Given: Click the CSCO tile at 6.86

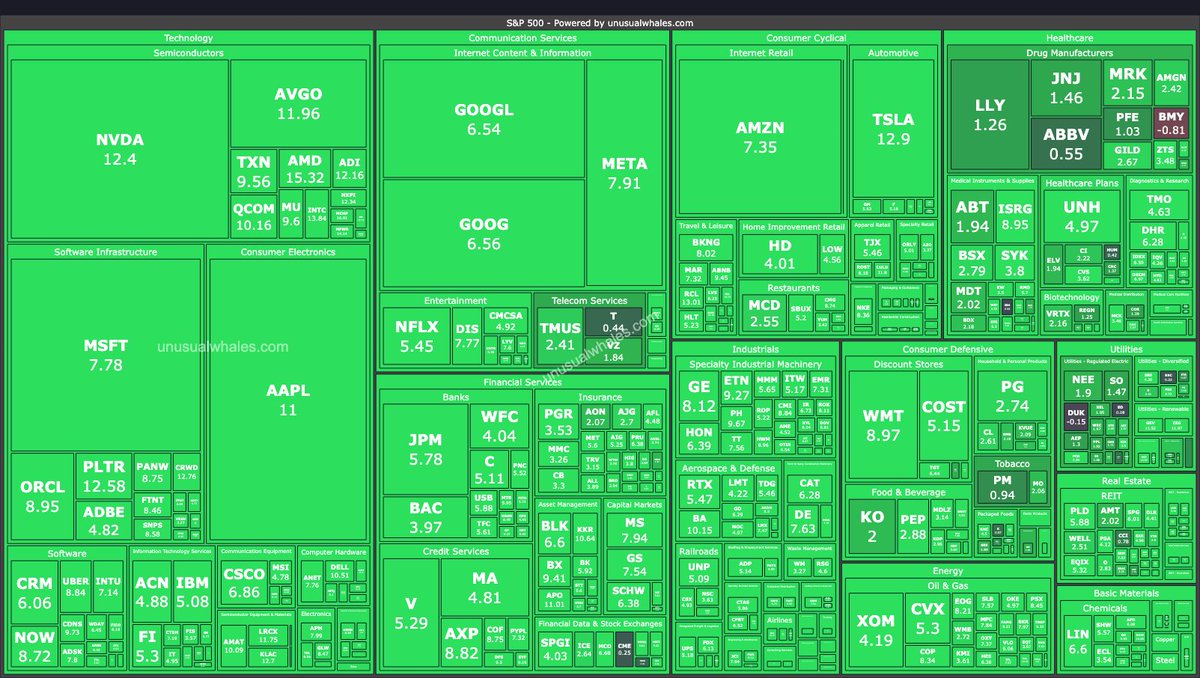Looking at the screenshot, I should coord(243,584).
